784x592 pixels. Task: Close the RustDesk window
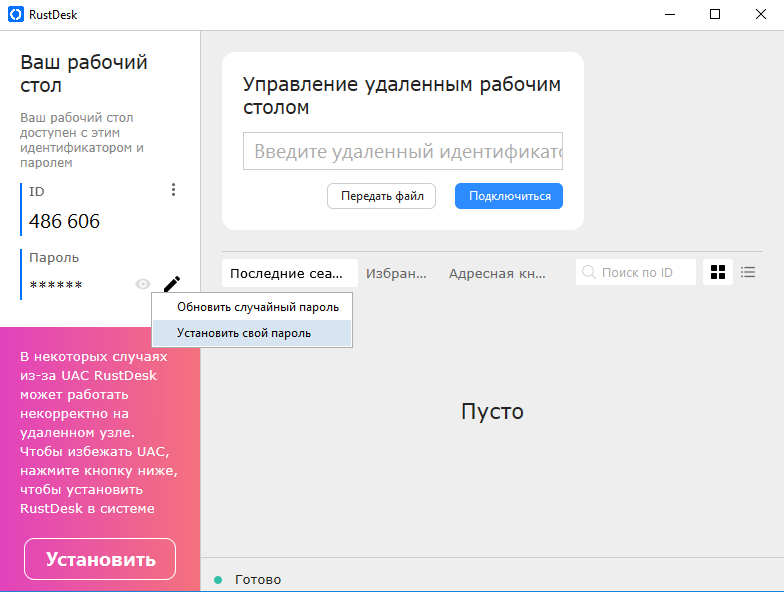point(760,14)
